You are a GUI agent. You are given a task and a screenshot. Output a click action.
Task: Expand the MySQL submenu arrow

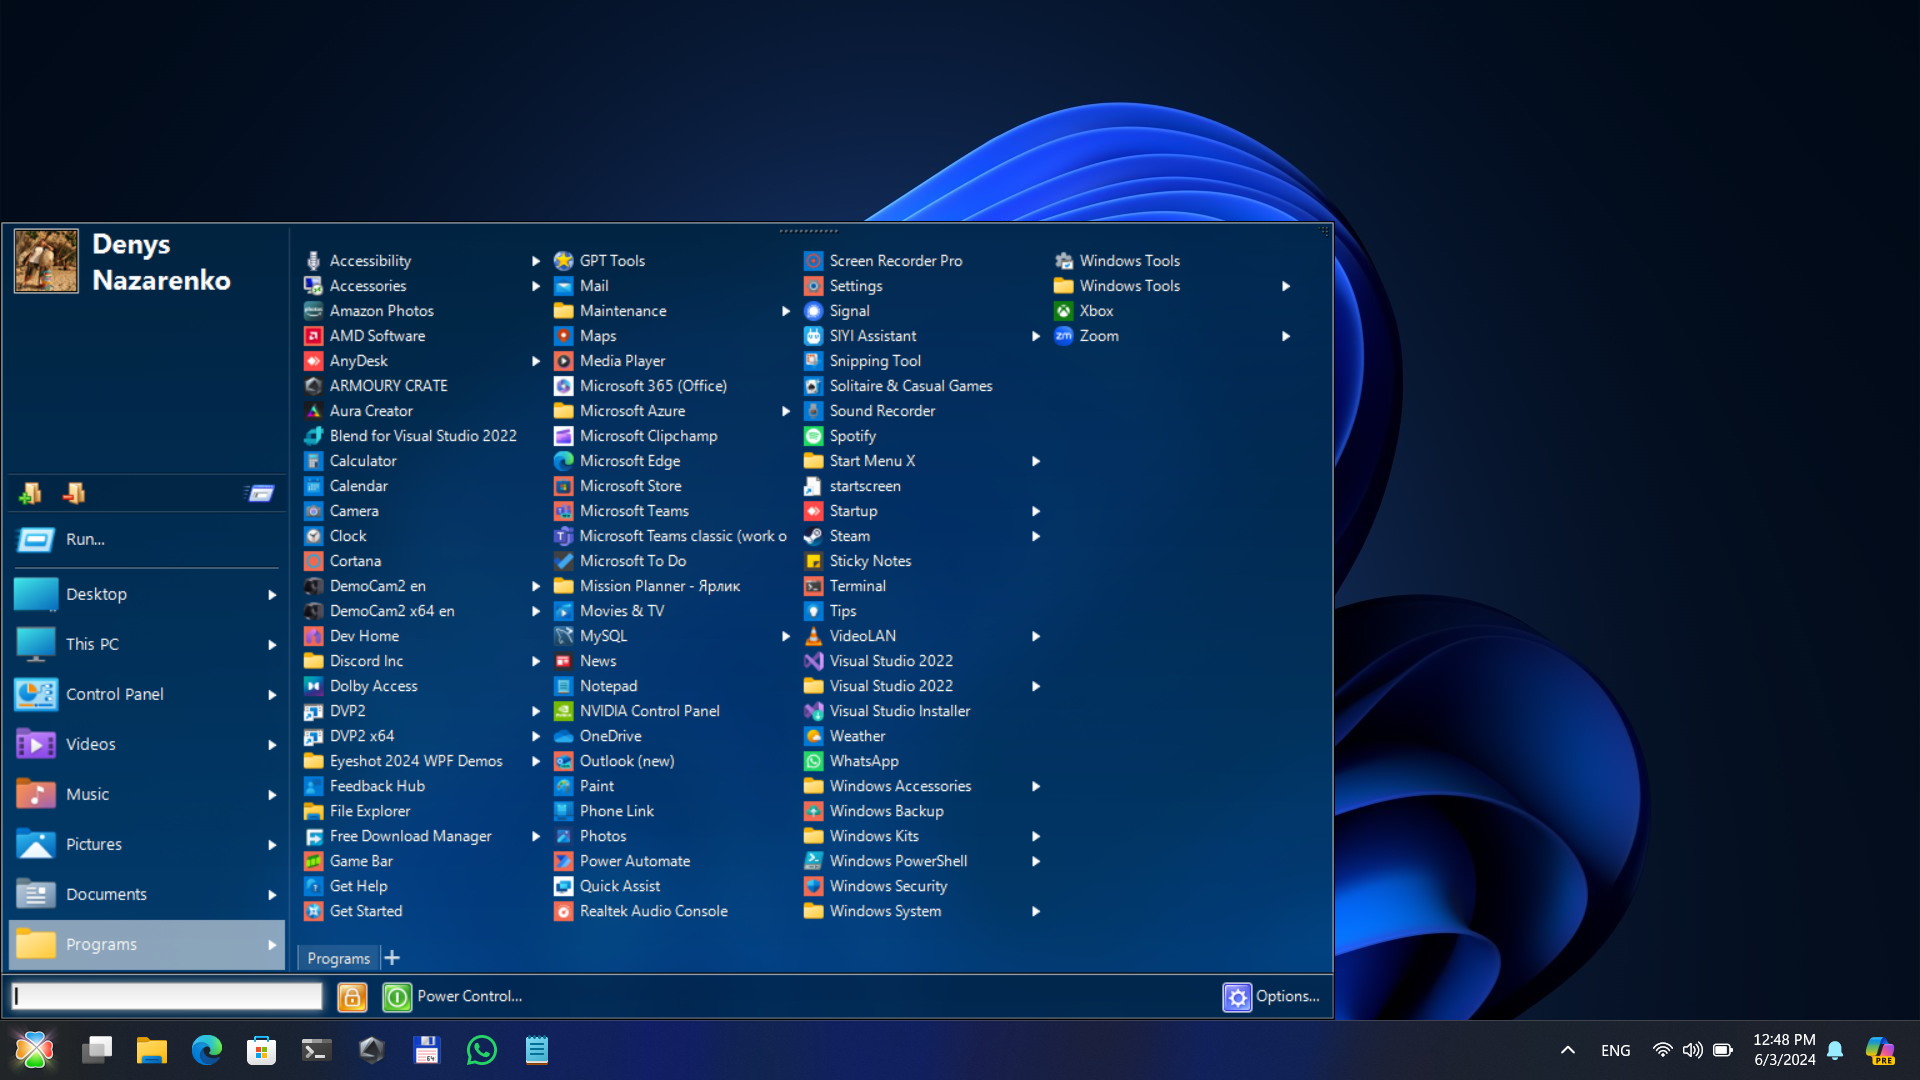coord(786,636)
